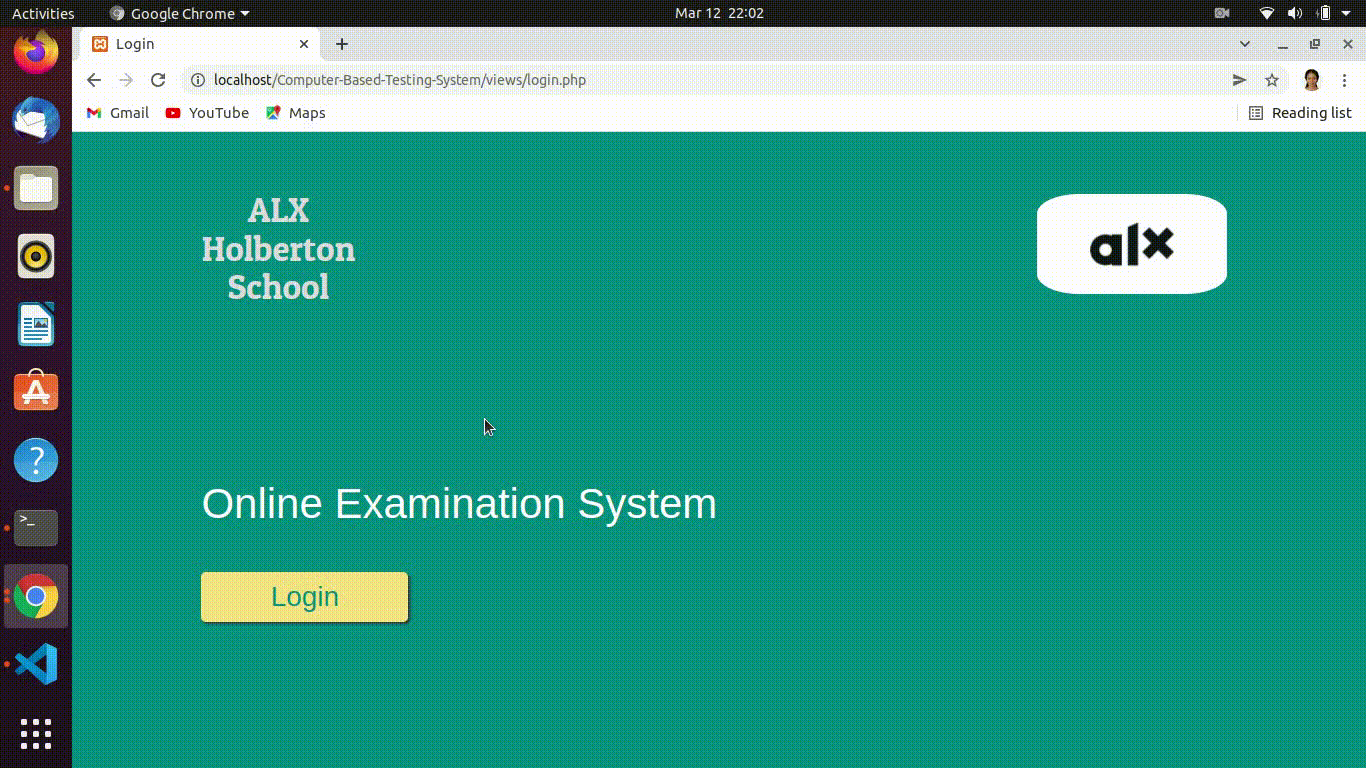Share this page via send icon
This screenshot has width=1366, height=768.
pyautogui.click(x=1239, y=80)
